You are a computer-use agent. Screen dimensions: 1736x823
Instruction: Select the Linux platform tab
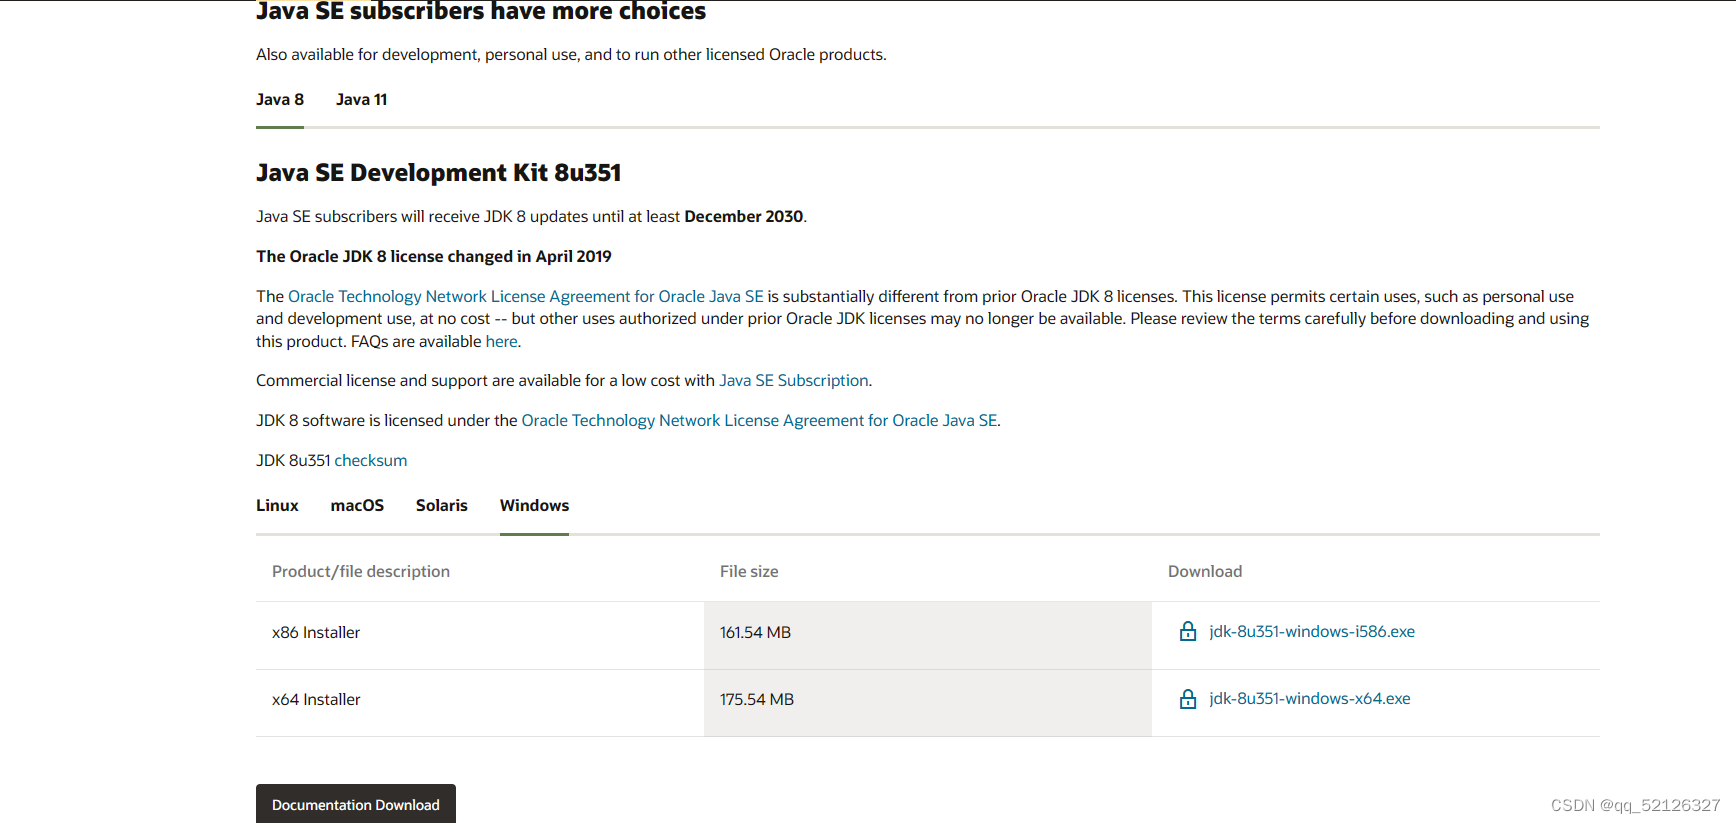click(x=277, y=505)
